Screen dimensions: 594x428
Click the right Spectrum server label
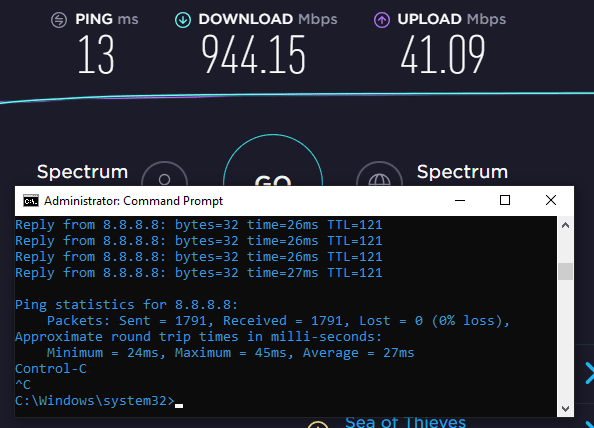coord(462,172)
